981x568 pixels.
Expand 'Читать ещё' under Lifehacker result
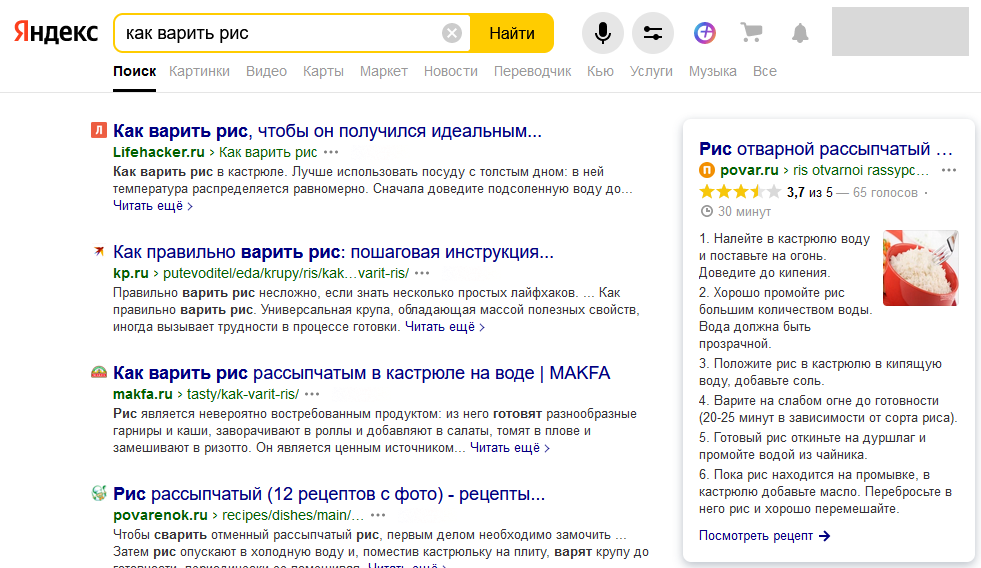(x=152, y=206)
